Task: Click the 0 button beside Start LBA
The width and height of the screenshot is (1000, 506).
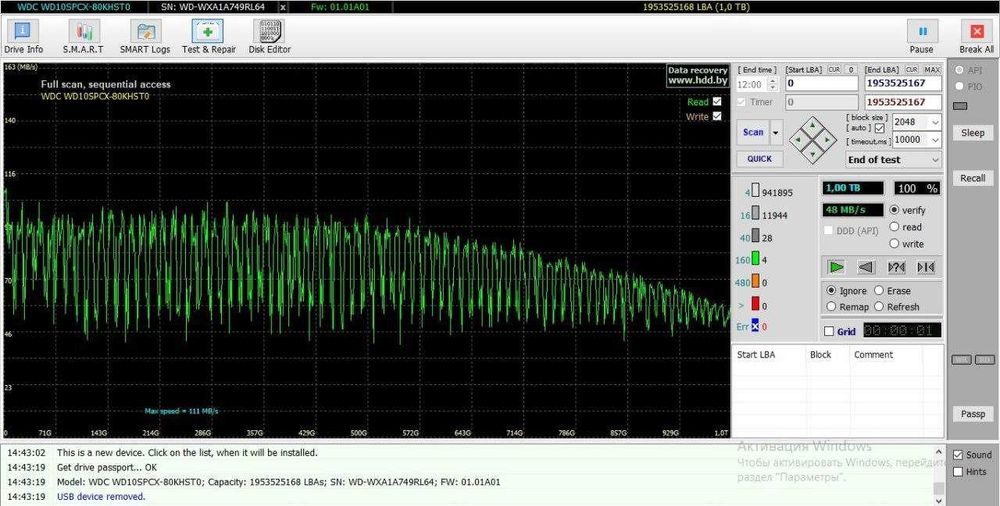Action: click(x=851, y=69)
